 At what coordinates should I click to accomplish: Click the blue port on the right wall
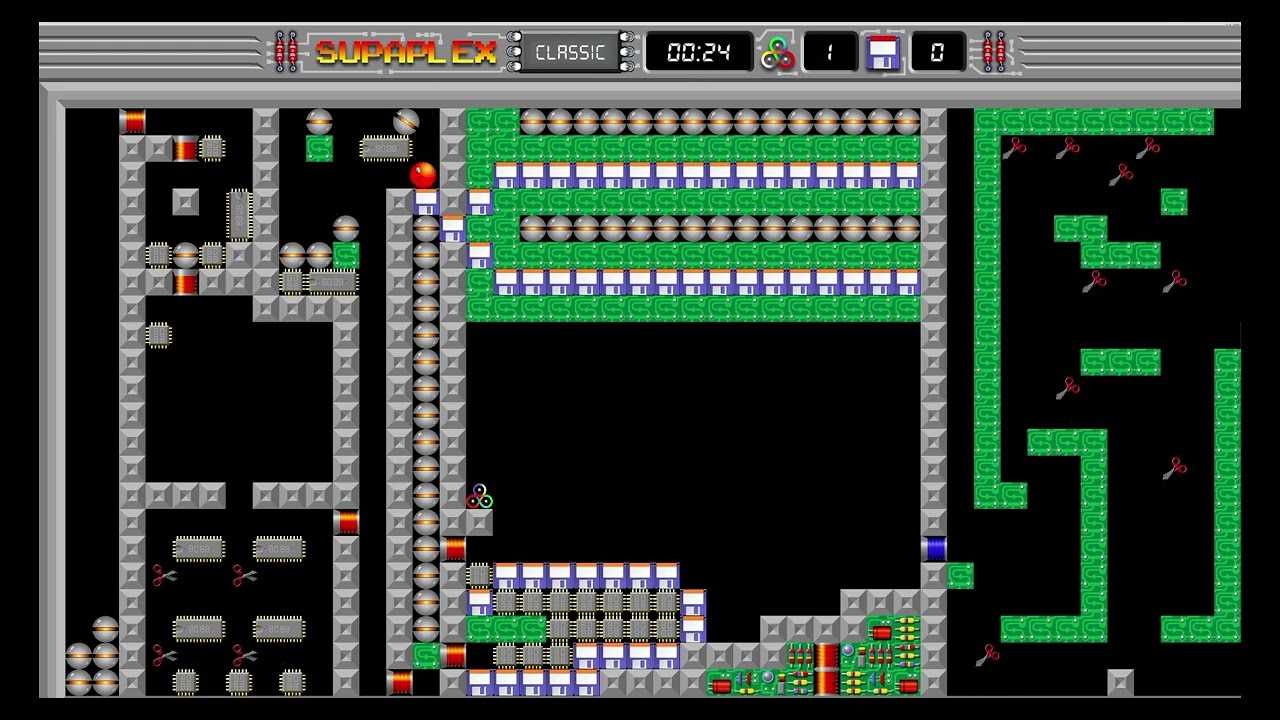pos(934,548)
